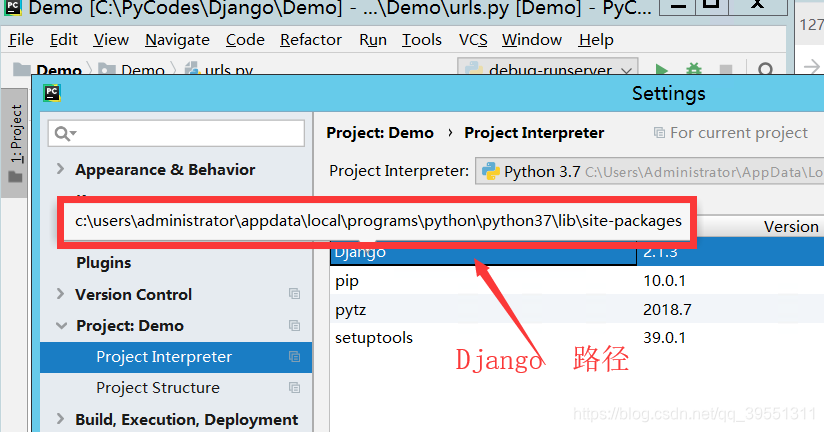Open the Refactor menu
The width and height of the screenshot is (824, 432).
311,40
